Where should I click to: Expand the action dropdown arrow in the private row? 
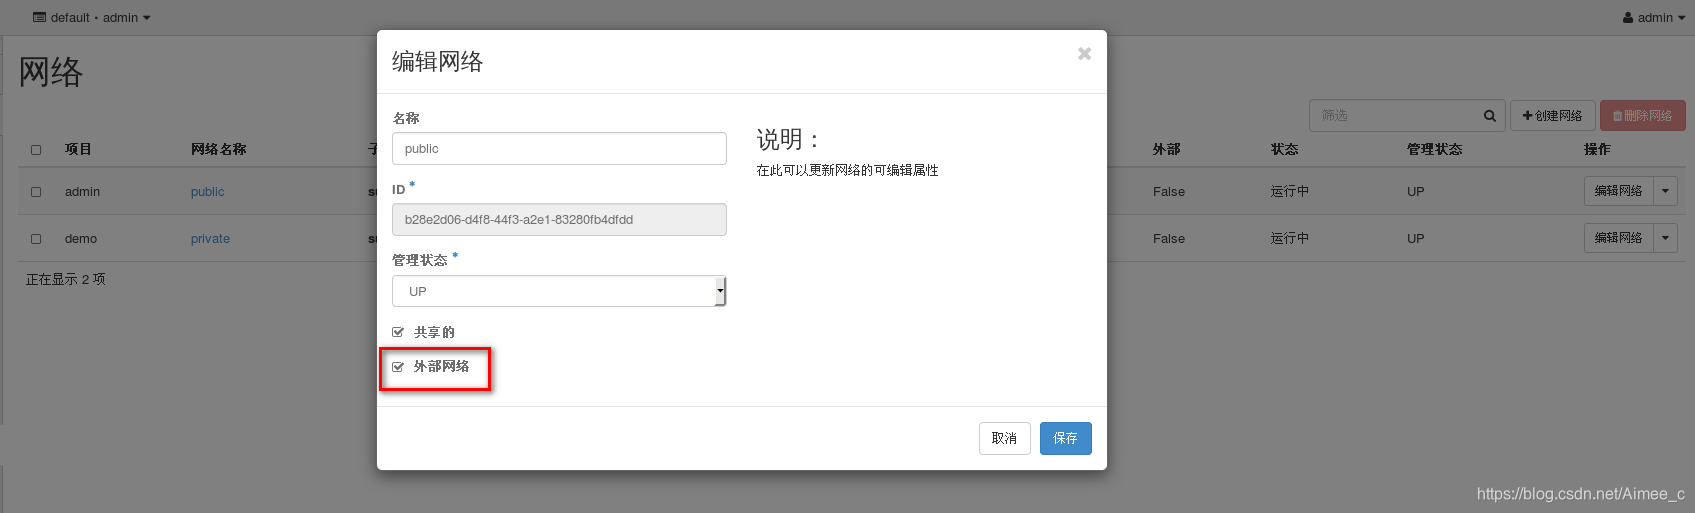(1665, 238)
